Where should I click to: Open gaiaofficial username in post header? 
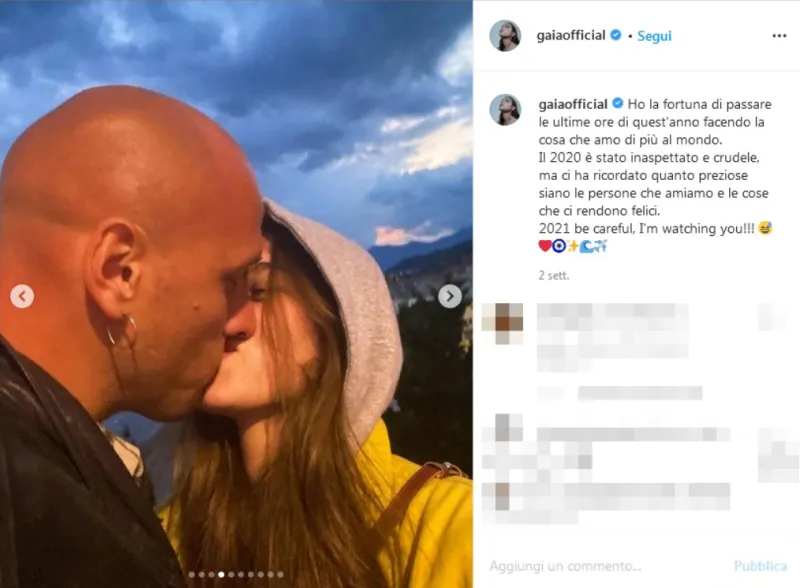(x=571, y=36)
